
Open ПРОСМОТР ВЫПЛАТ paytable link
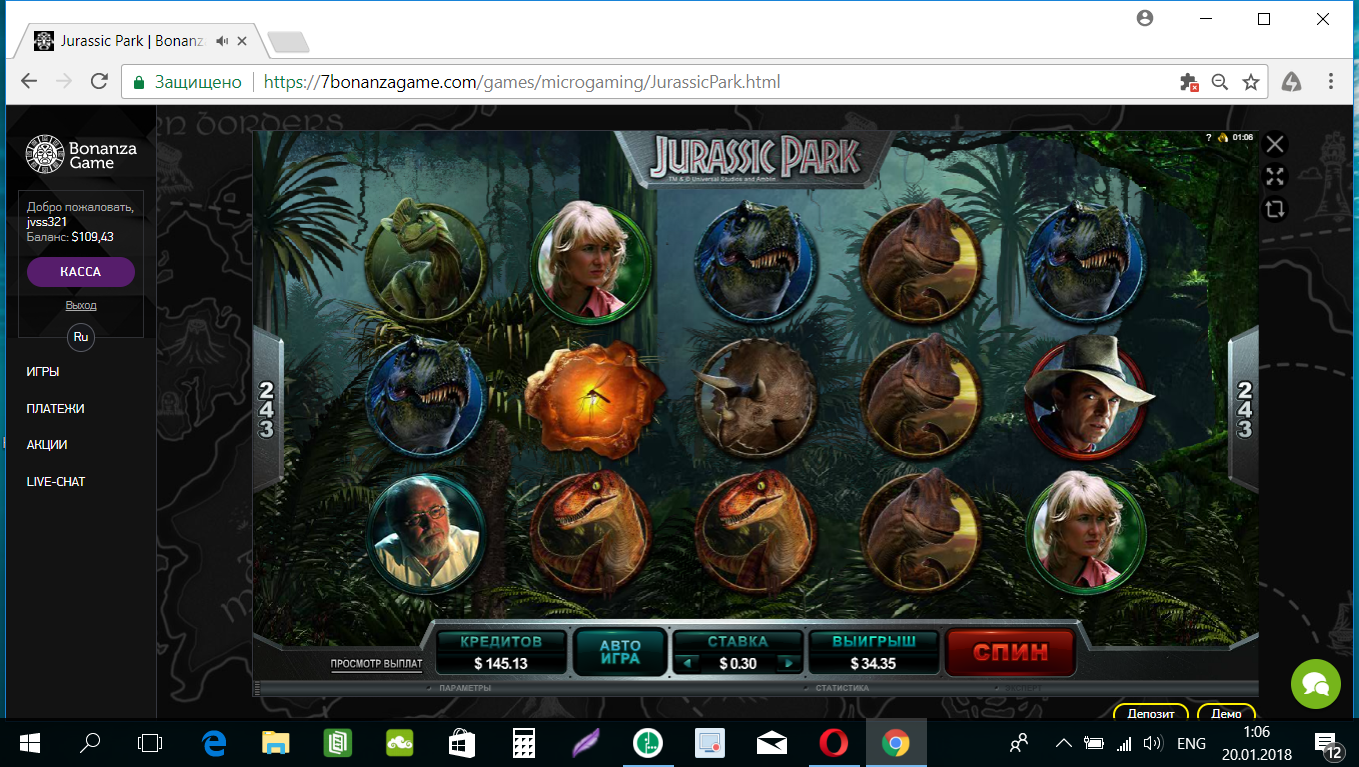click(377, 664)
